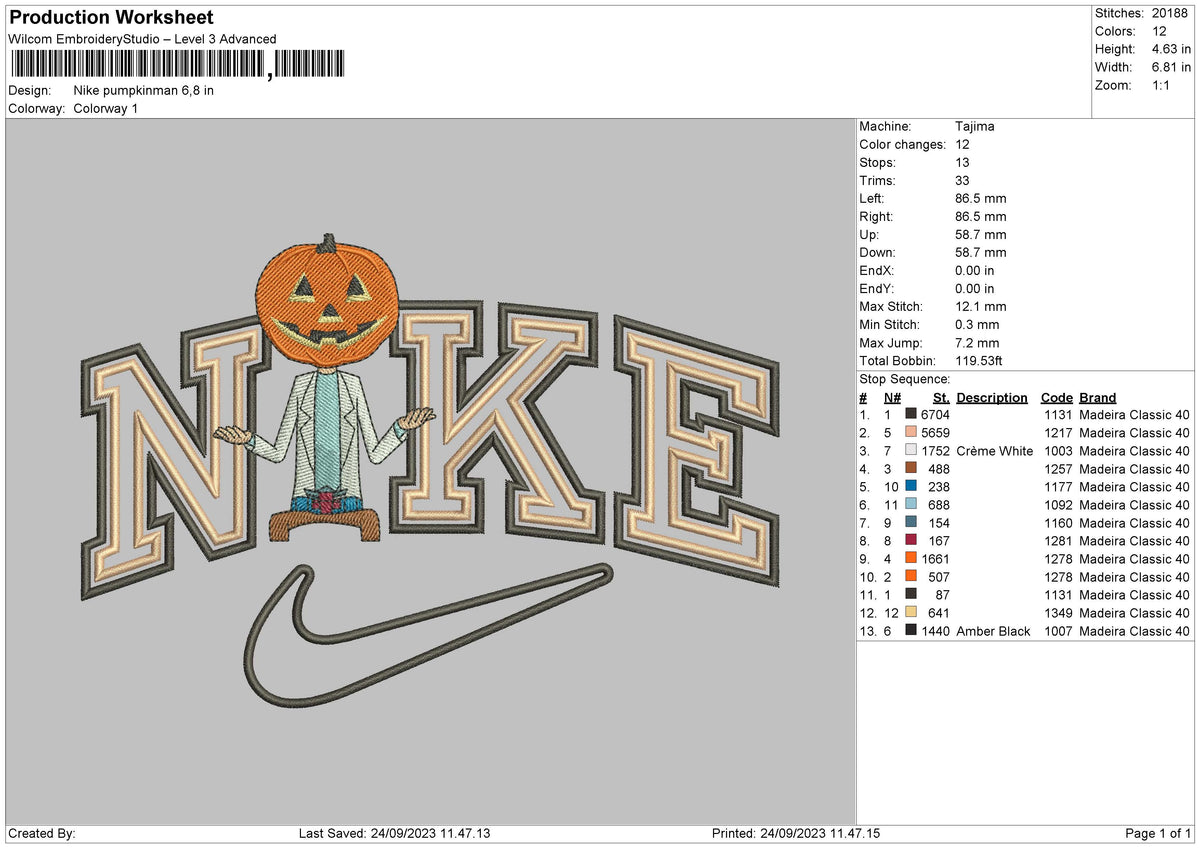This screenshot has height=848, width=1200.
Task: Select the 'EndY:' label
Action: (877, 288)
